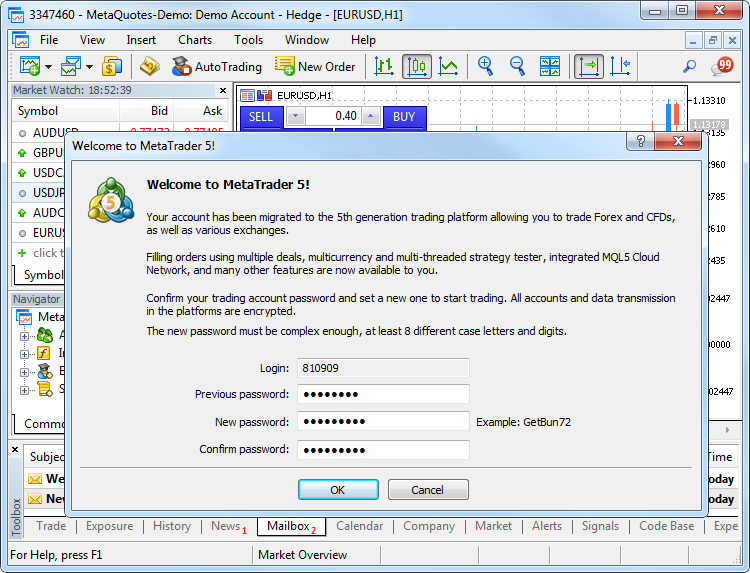Open the search magnifier in toolbar
Viewport: 750px width, 573px height.
[689, 67]
